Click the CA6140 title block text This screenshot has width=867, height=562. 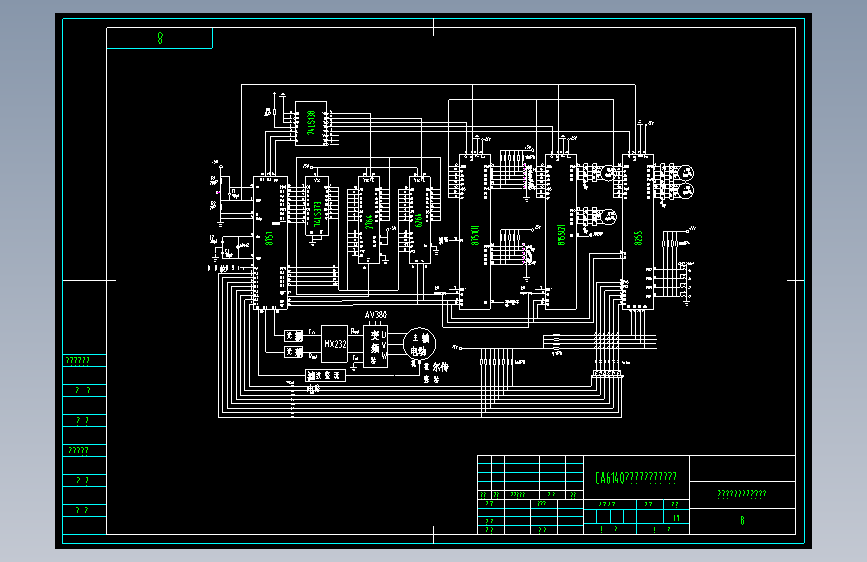coord(636,477)
